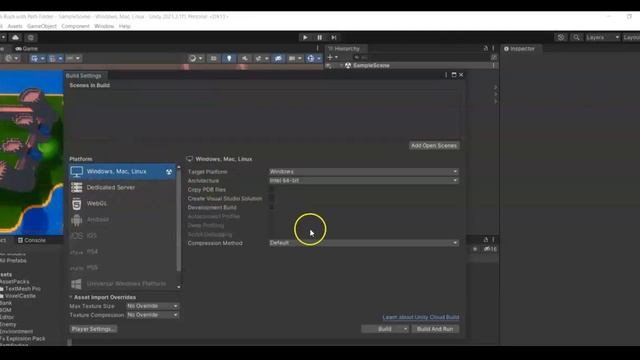This screenshot has width=640, height=360.
Task: Advance one frame with the Step button
Action: click(x=334, y=37)
